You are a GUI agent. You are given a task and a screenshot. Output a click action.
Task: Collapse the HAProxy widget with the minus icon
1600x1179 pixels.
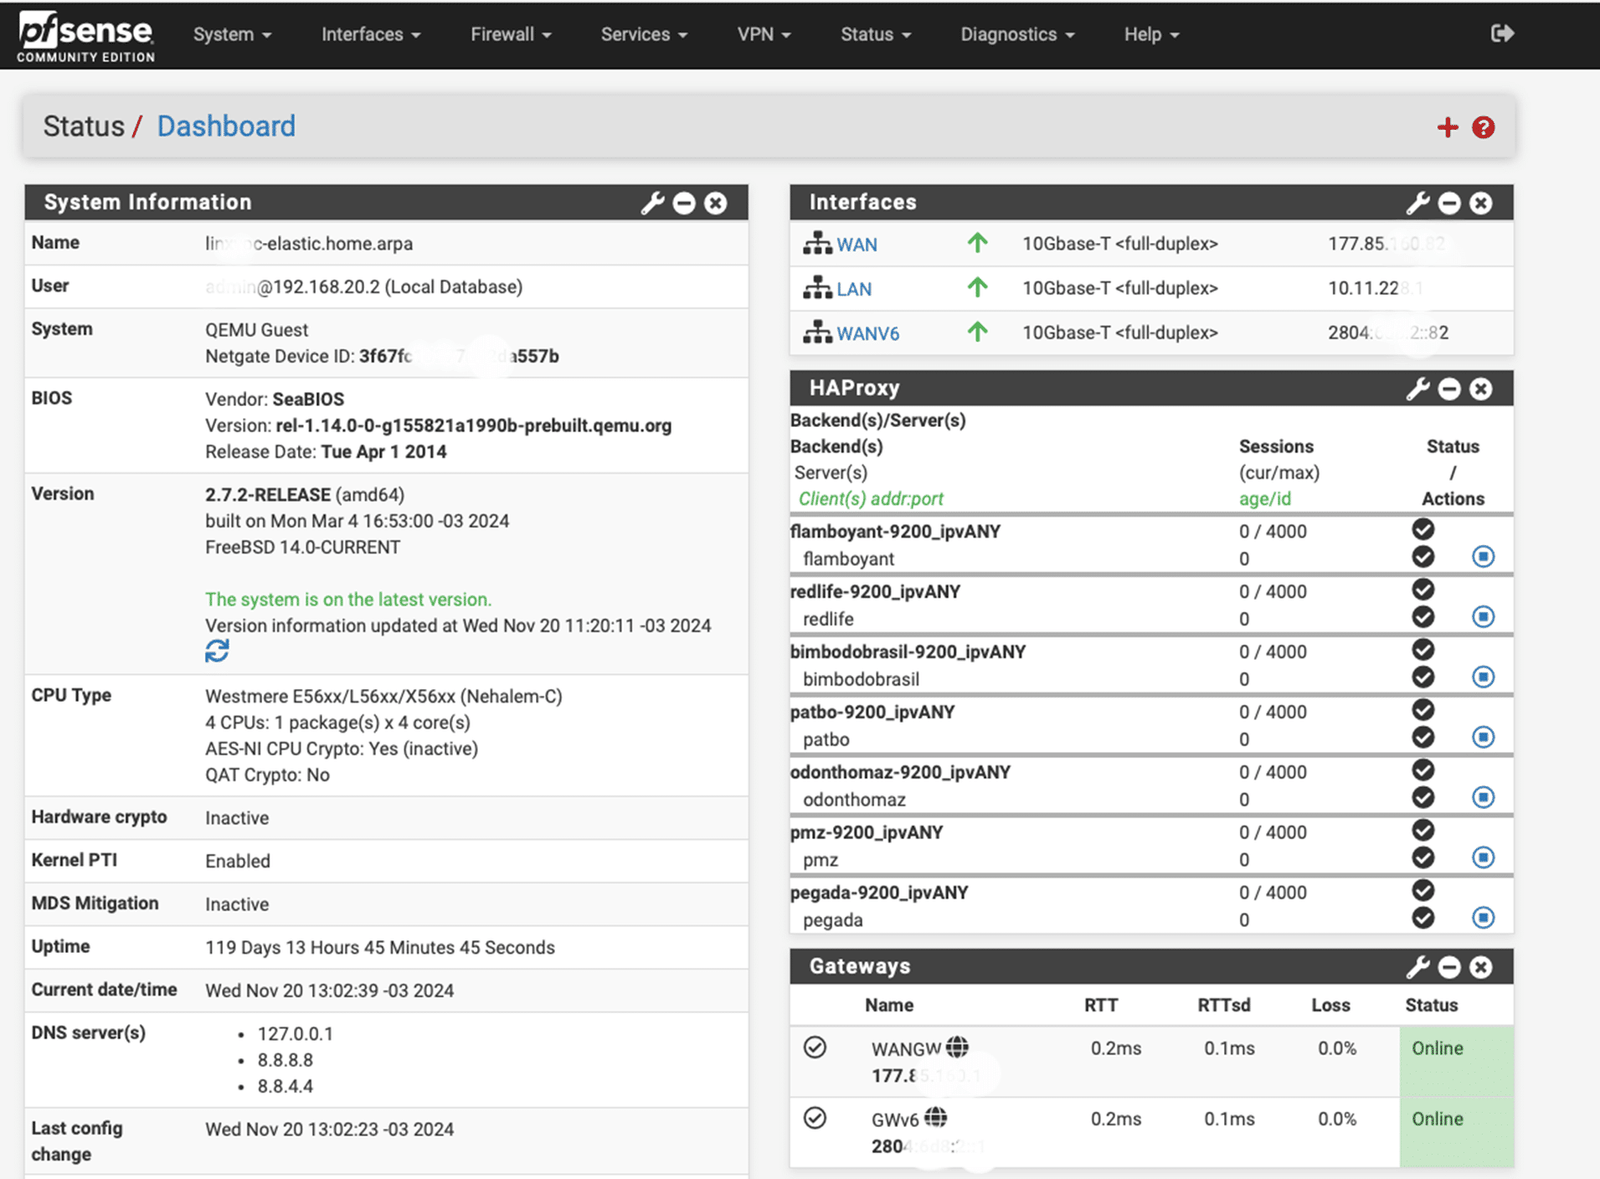1449,389
